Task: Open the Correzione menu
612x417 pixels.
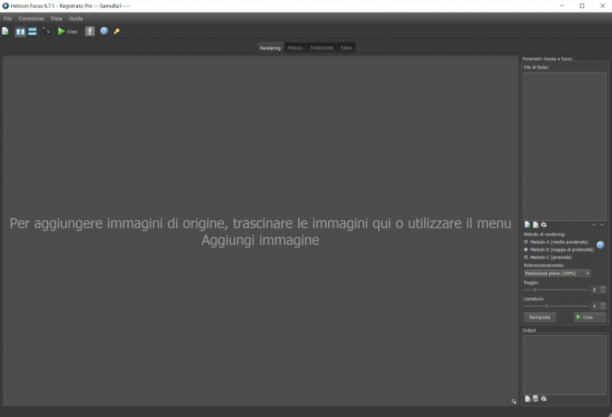Action: [x=31, y=18]
